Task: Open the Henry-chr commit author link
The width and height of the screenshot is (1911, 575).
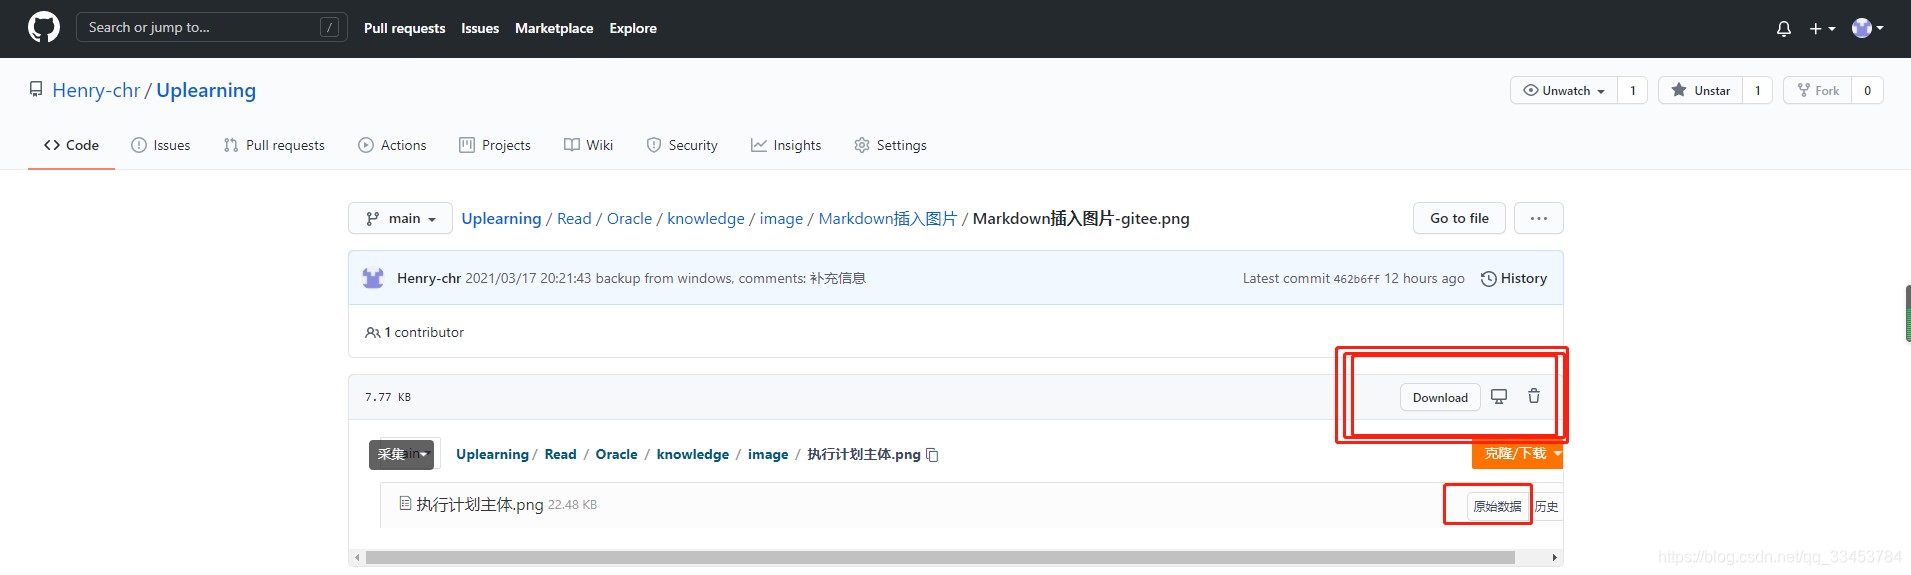Action: coord(429,278)
